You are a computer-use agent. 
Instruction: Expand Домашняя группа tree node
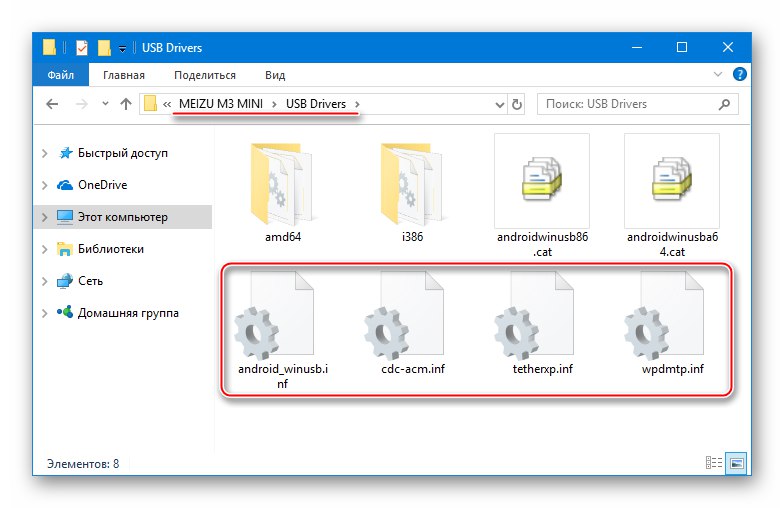(x=44, y=313)
